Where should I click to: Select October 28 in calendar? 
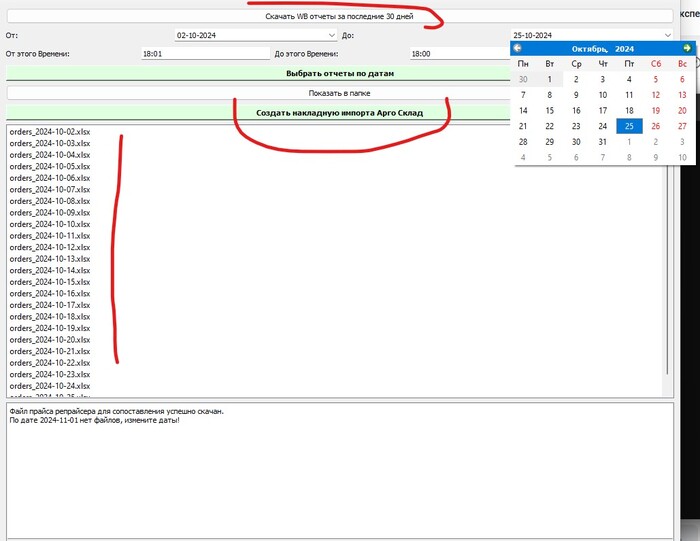pos(523,142)
